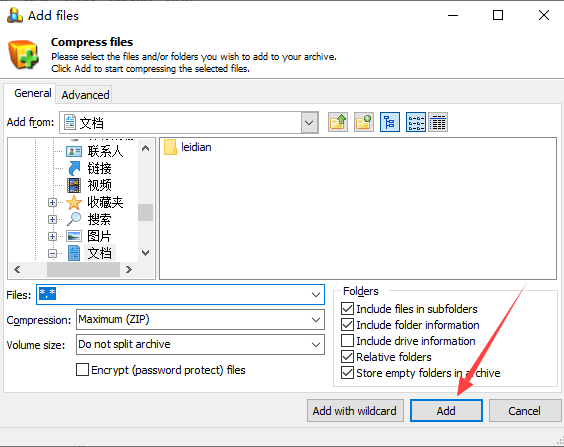Switch to list view icon
This screenshot has width=564, height=447.
pyautogui.click(x=416, y=122)
